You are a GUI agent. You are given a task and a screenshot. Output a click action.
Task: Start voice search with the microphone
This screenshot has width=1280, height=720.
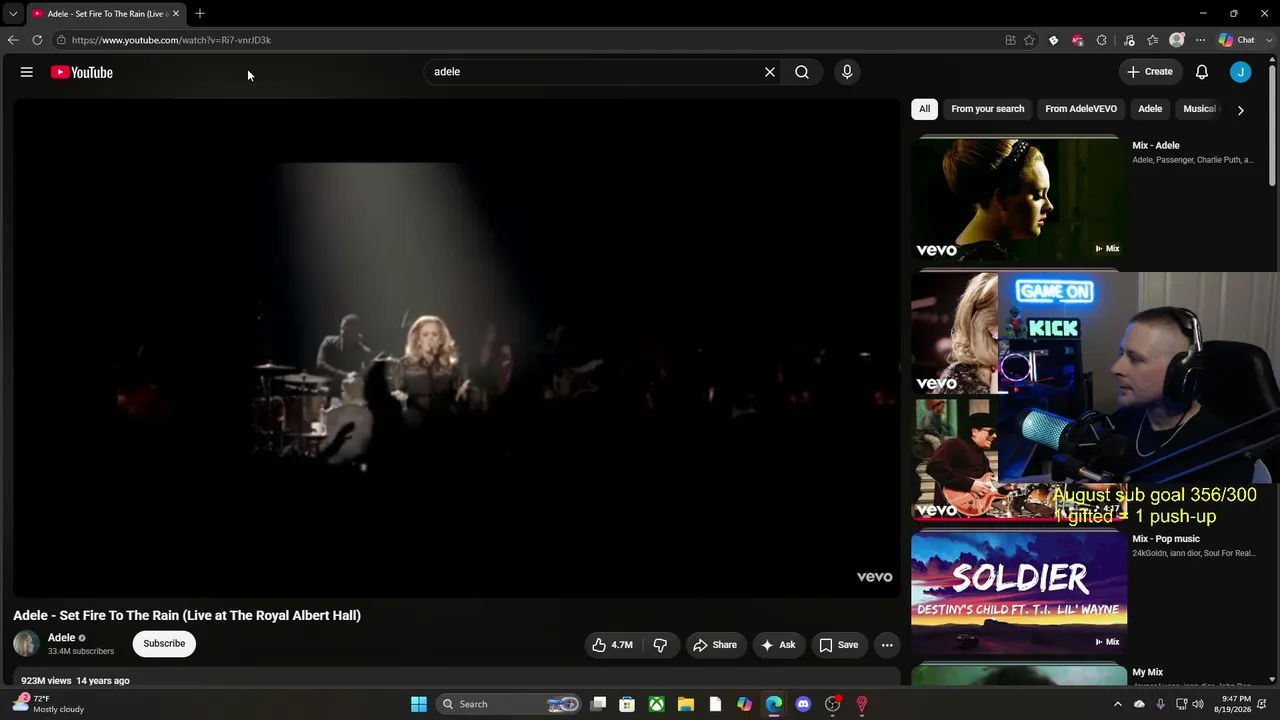tap(847, 72)
